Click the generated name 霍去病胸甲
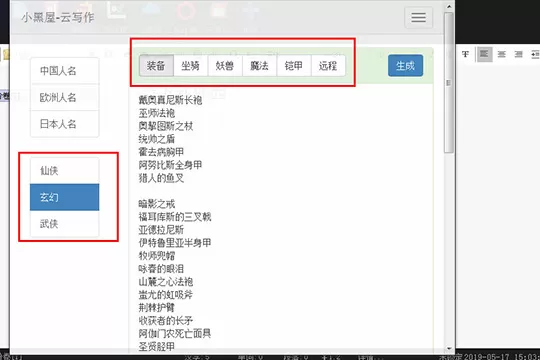Viewport: 540px width, 360px height. 161,152
